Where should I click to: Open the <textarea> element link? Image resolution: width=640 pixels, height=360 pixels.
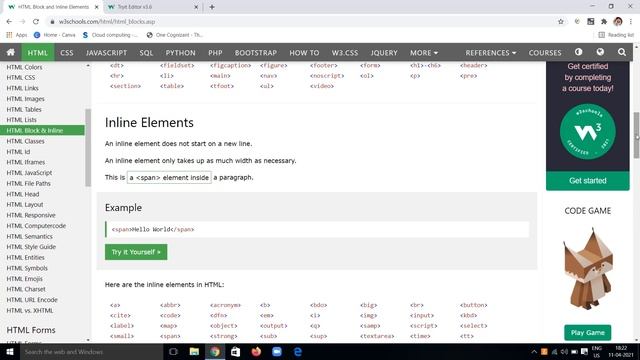pos(377,336)
